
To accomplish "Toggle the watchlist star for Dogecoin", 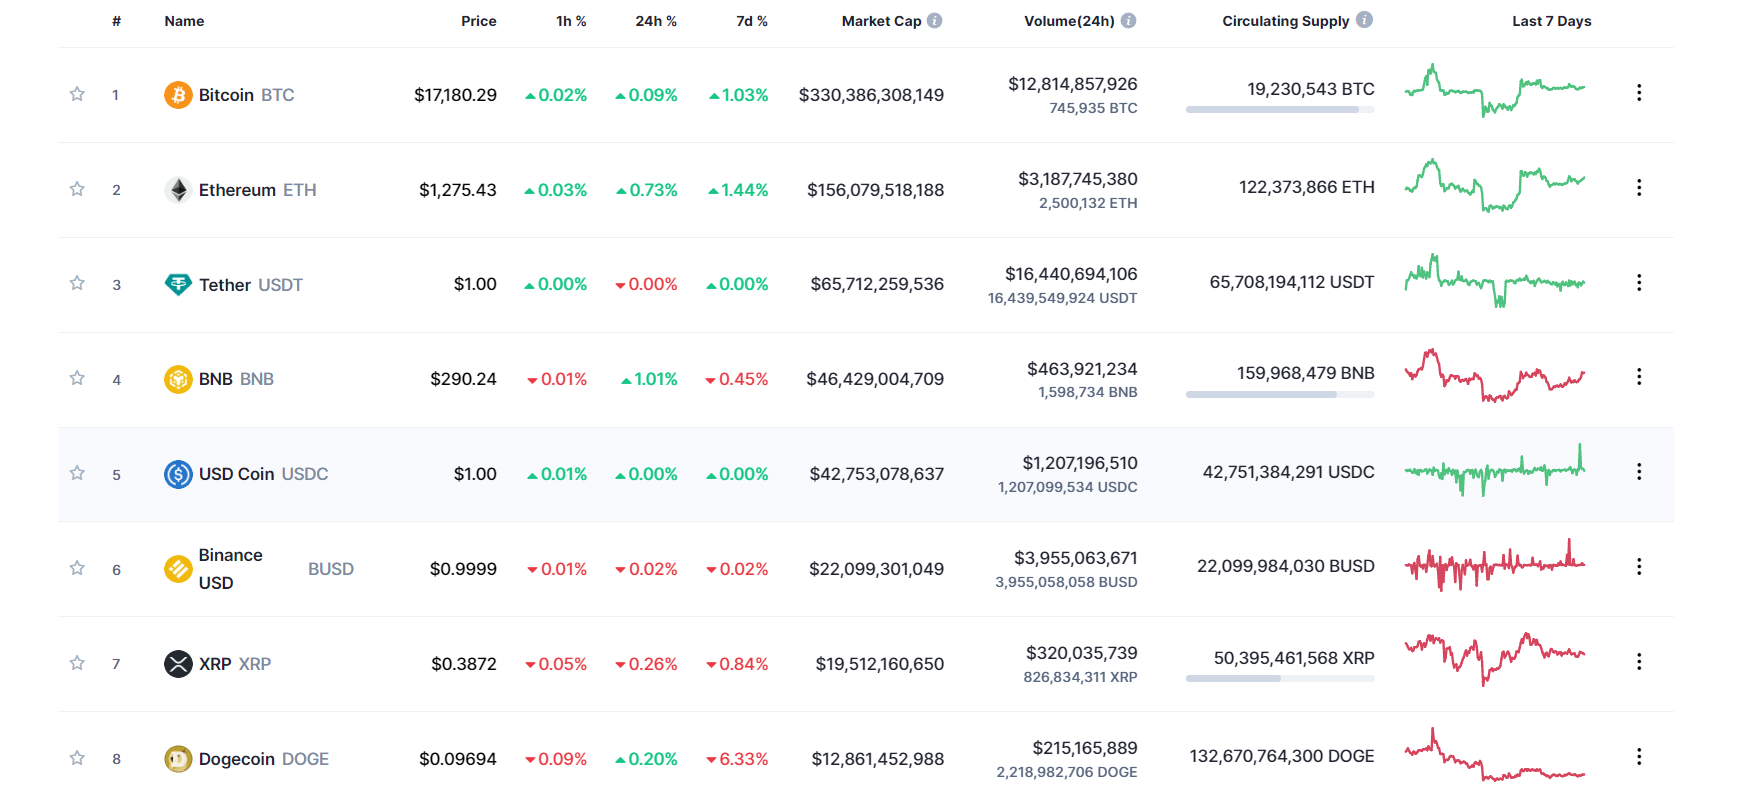I will (x=77, y=758).
